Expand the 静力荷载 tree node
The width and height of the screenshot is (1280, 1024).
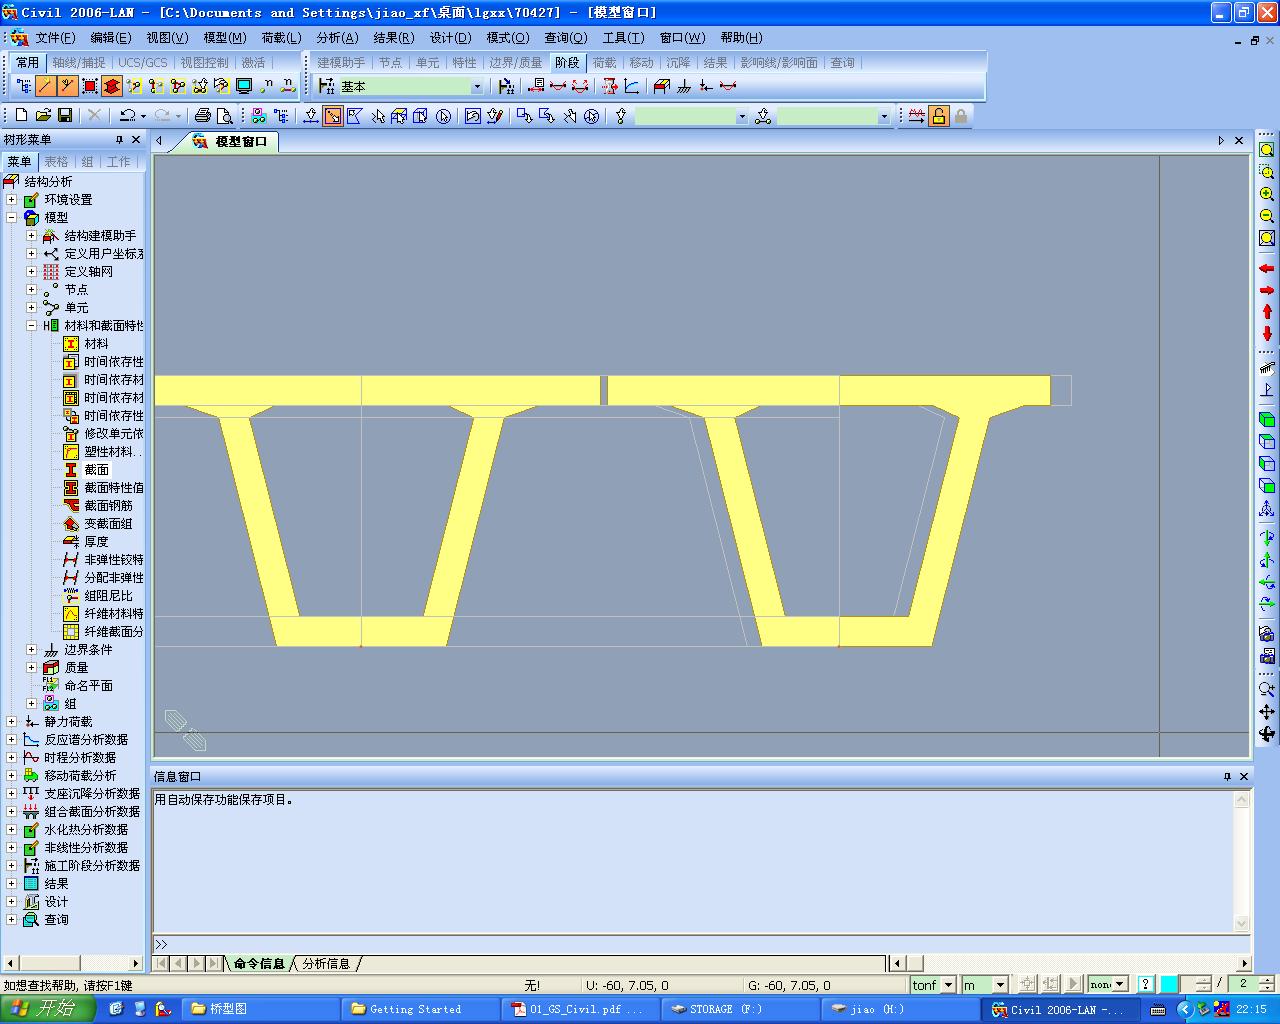[x=11, y=722]
